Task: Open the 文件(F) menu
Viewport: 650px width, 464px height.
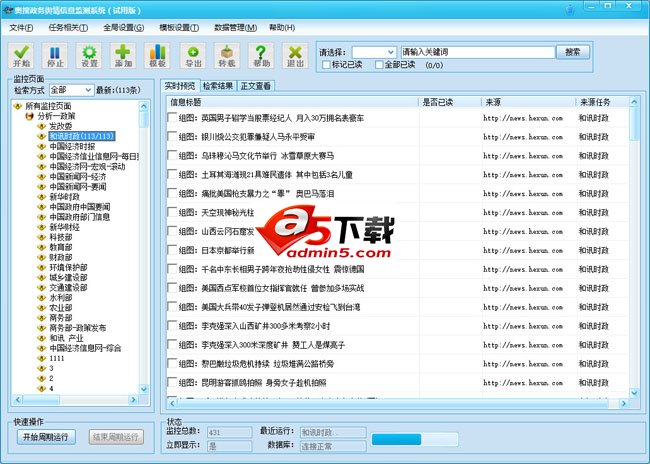Action: (x=21, y=28)
